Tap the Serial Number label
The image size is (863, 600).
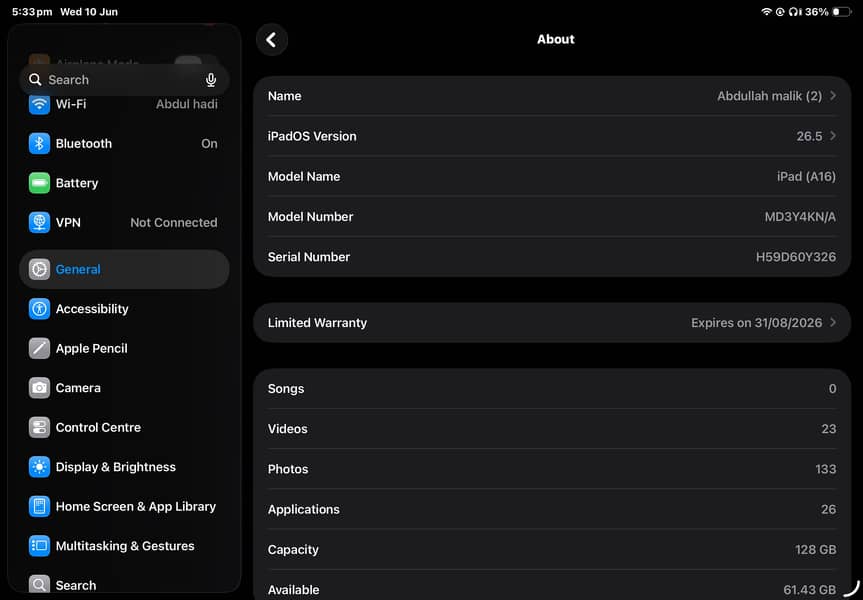[x=308, y=257]
